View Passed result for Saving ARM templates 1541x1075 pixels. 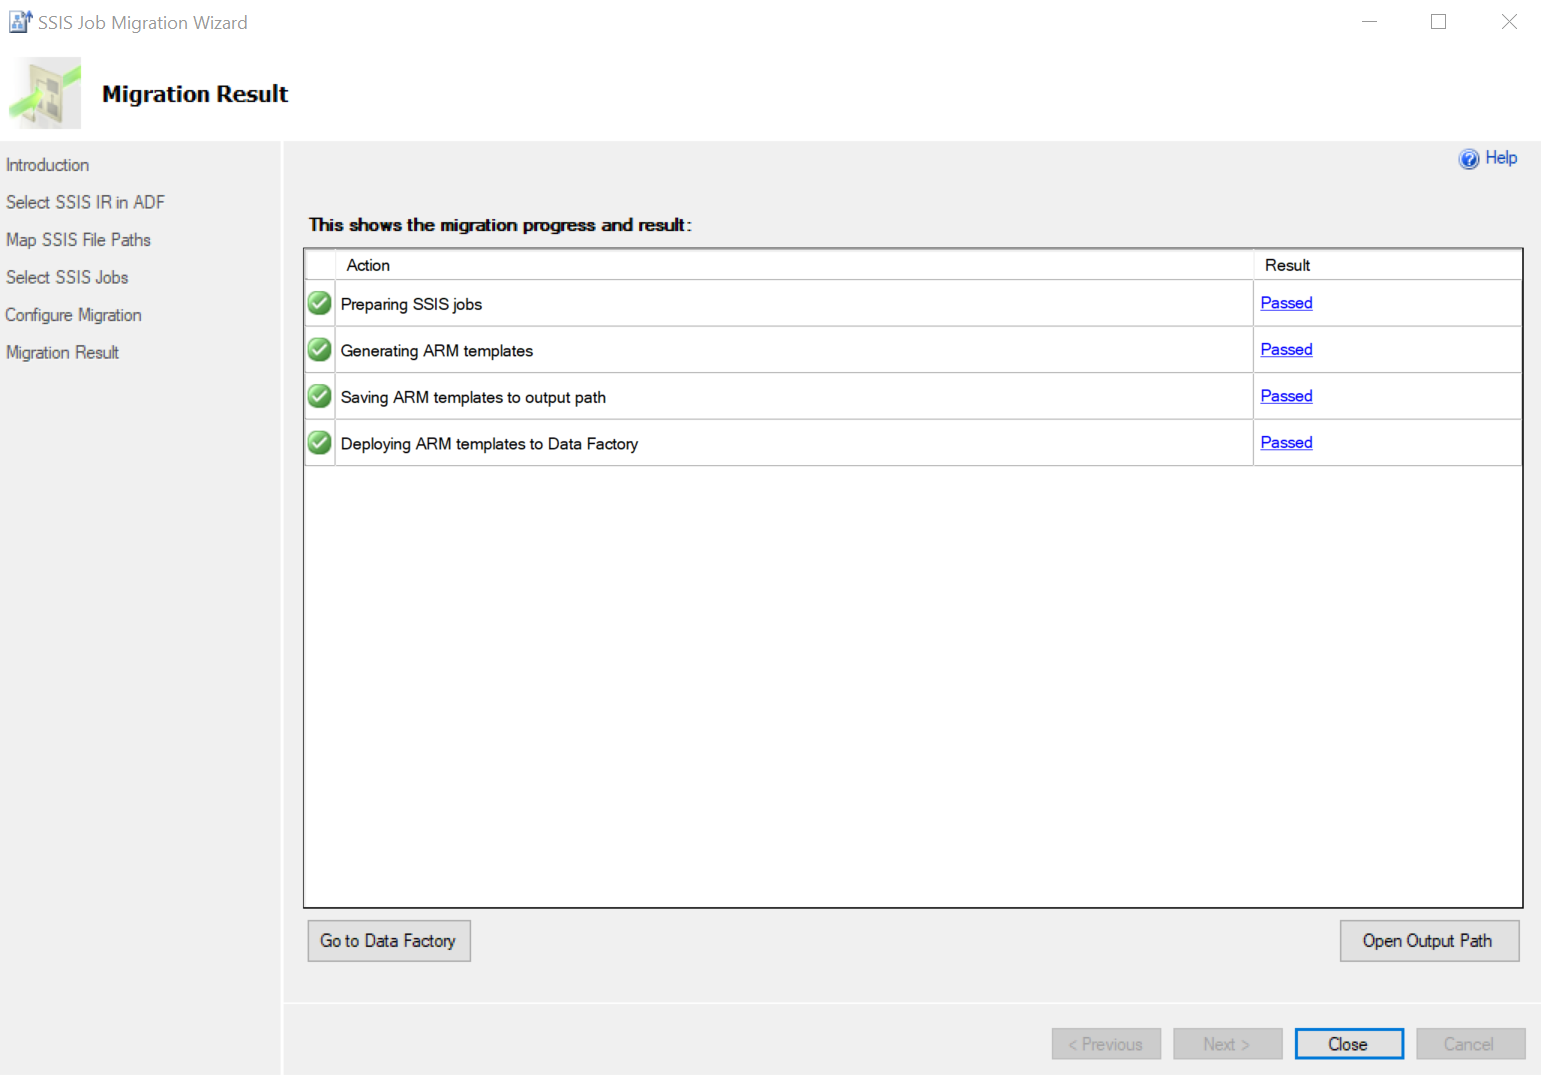1286,396
